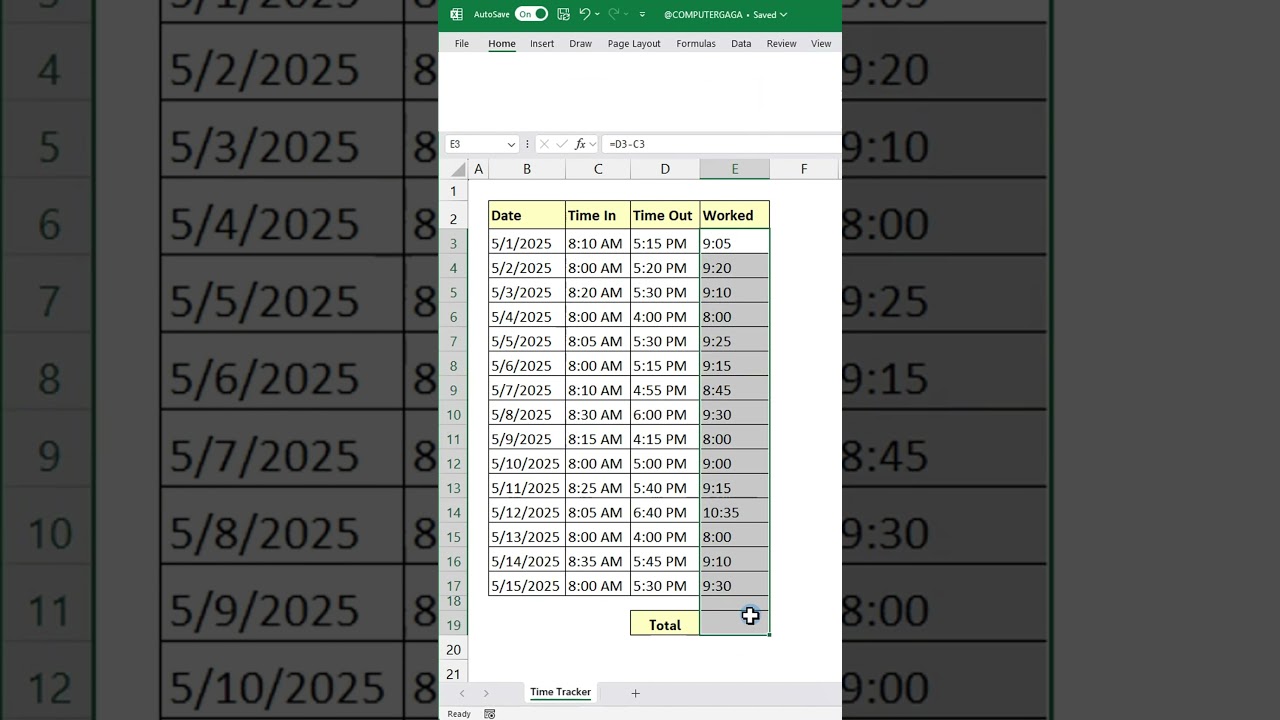The image size is (1280, 720).
Task: Click the Time In header cell
Action: pos(598,215)
